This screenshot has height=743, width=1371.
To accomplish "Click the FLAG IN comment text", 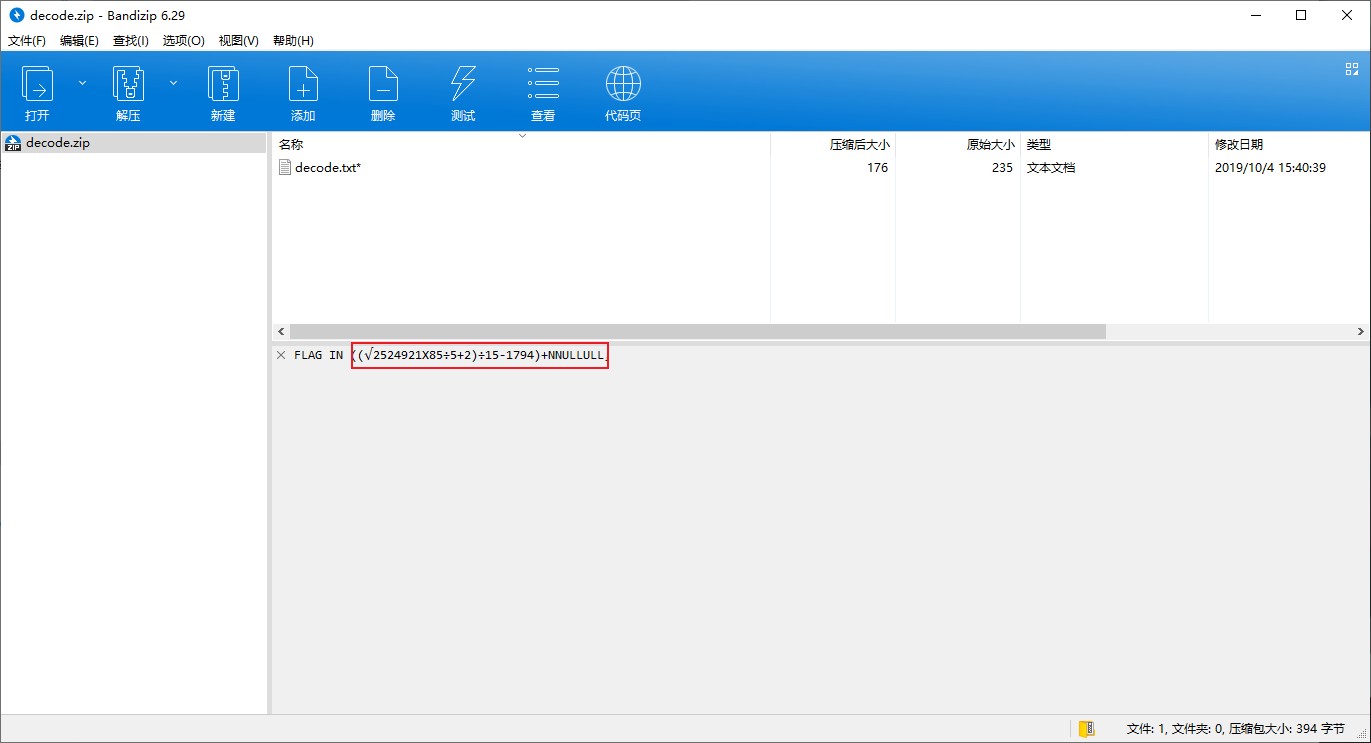I will pyautogui.click(x=450, y=355).
